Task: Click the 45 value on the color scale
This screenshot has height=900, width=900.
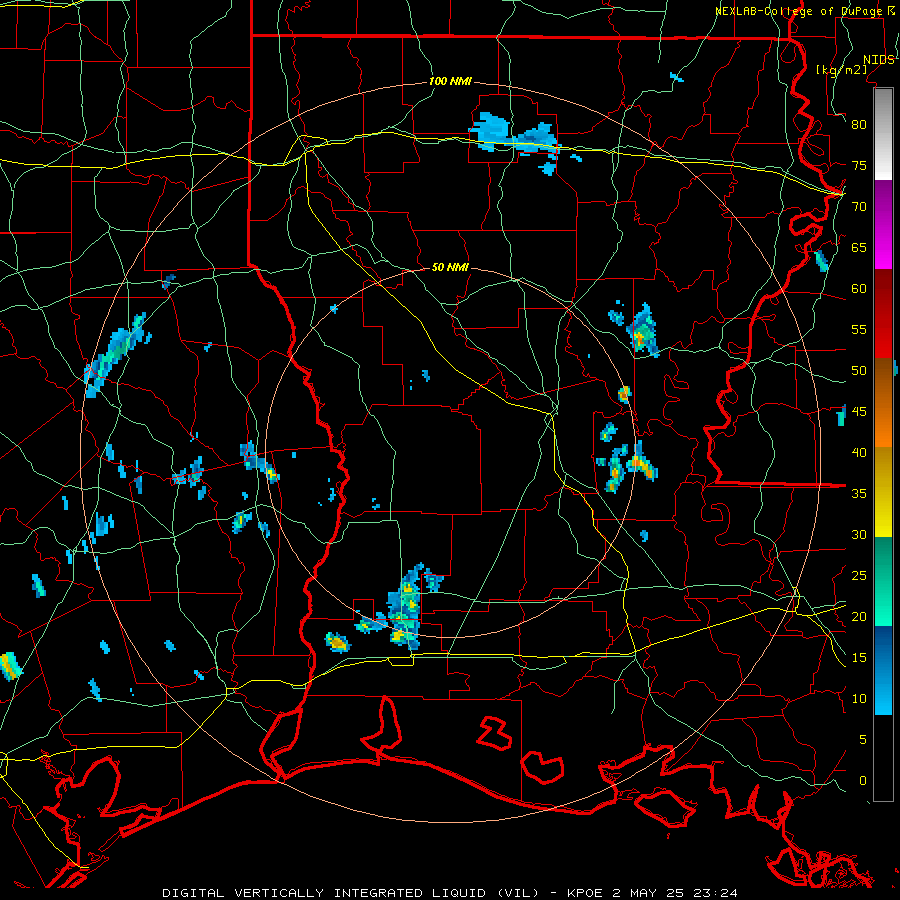Action: (x=859, y=412)
